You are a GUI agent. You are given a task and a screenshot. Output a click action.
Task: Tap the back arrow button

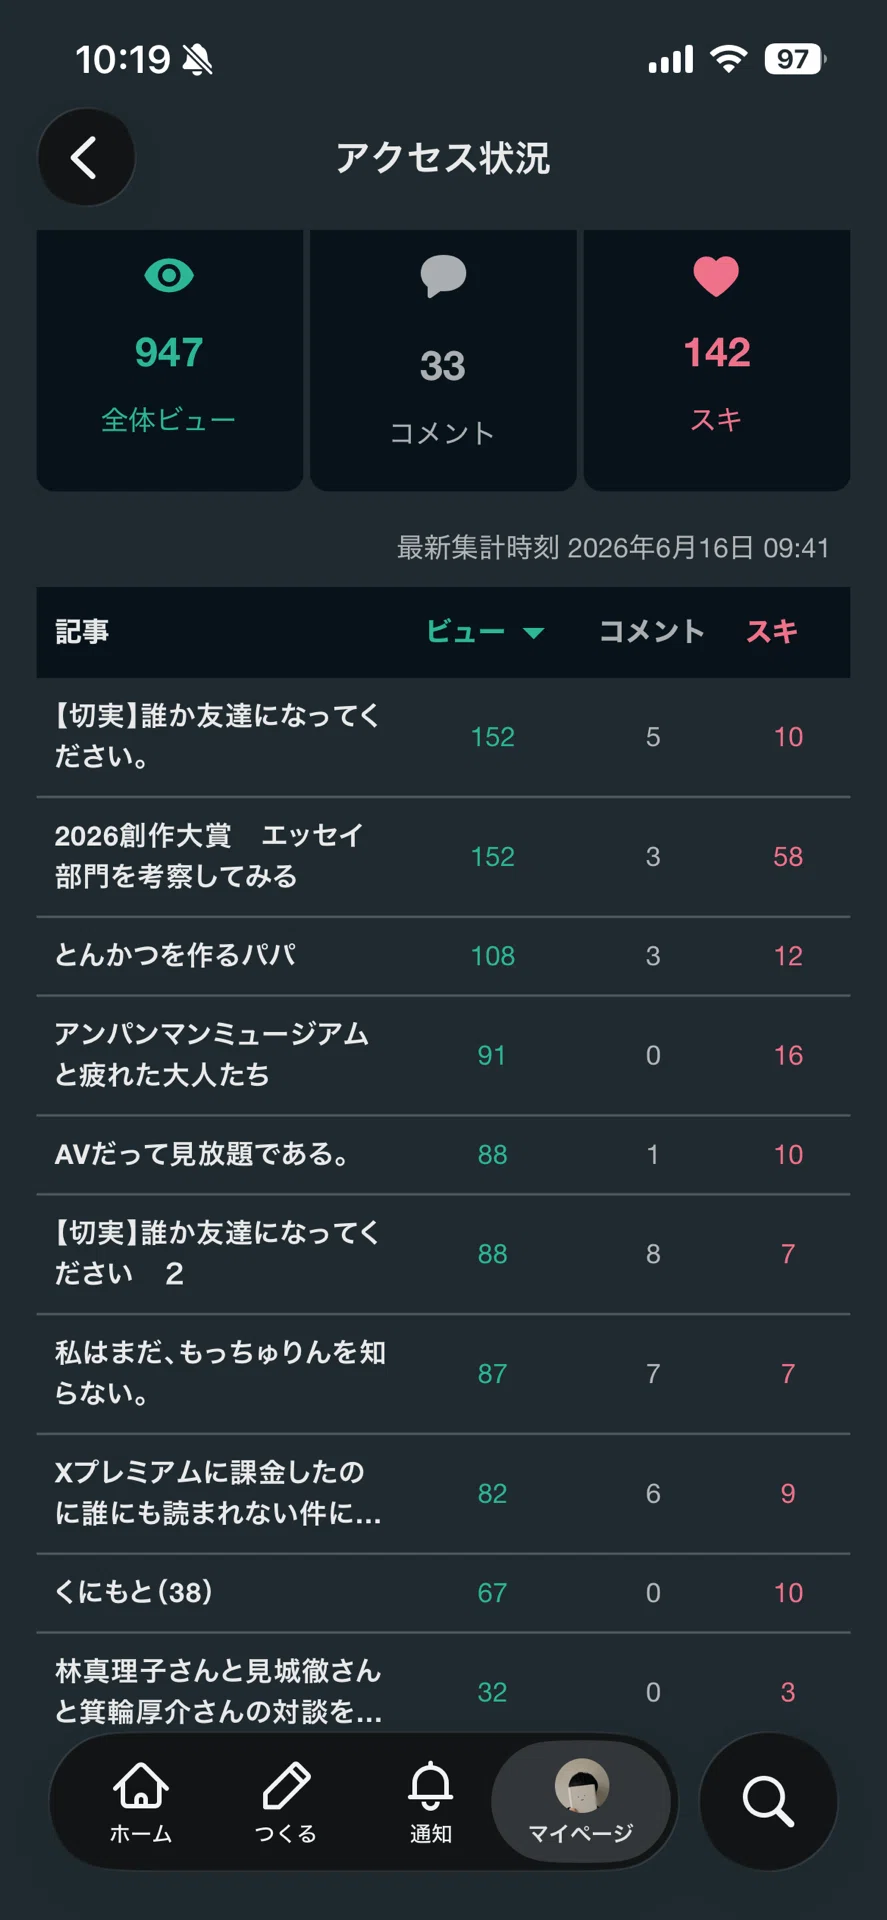(x=86, y=158)
